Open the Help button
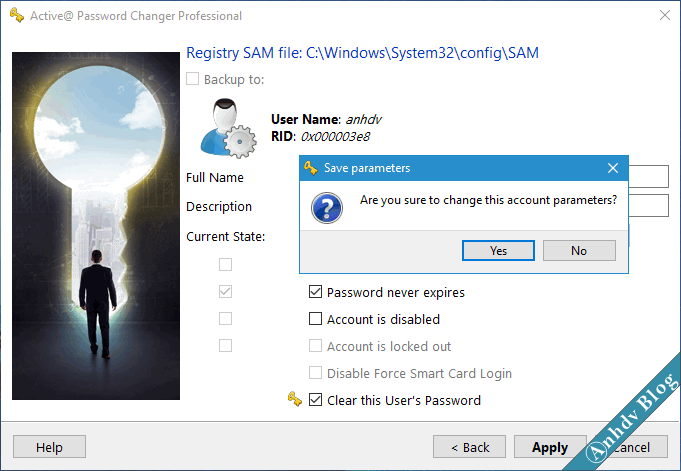681x471 pixels. (x=49, y=447)
